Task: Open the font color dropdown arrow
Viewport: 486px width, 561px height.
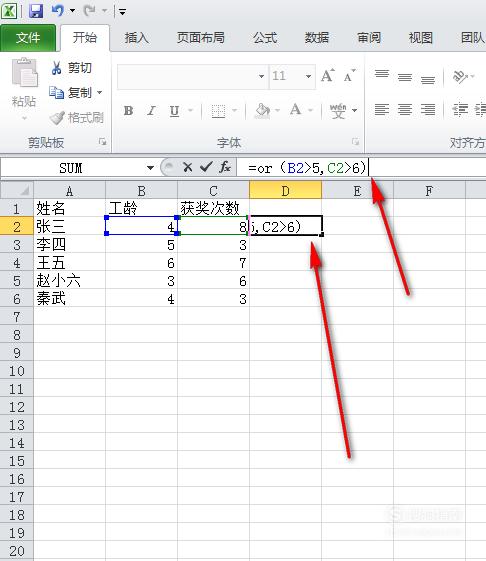Action: (x=310, y=111)
